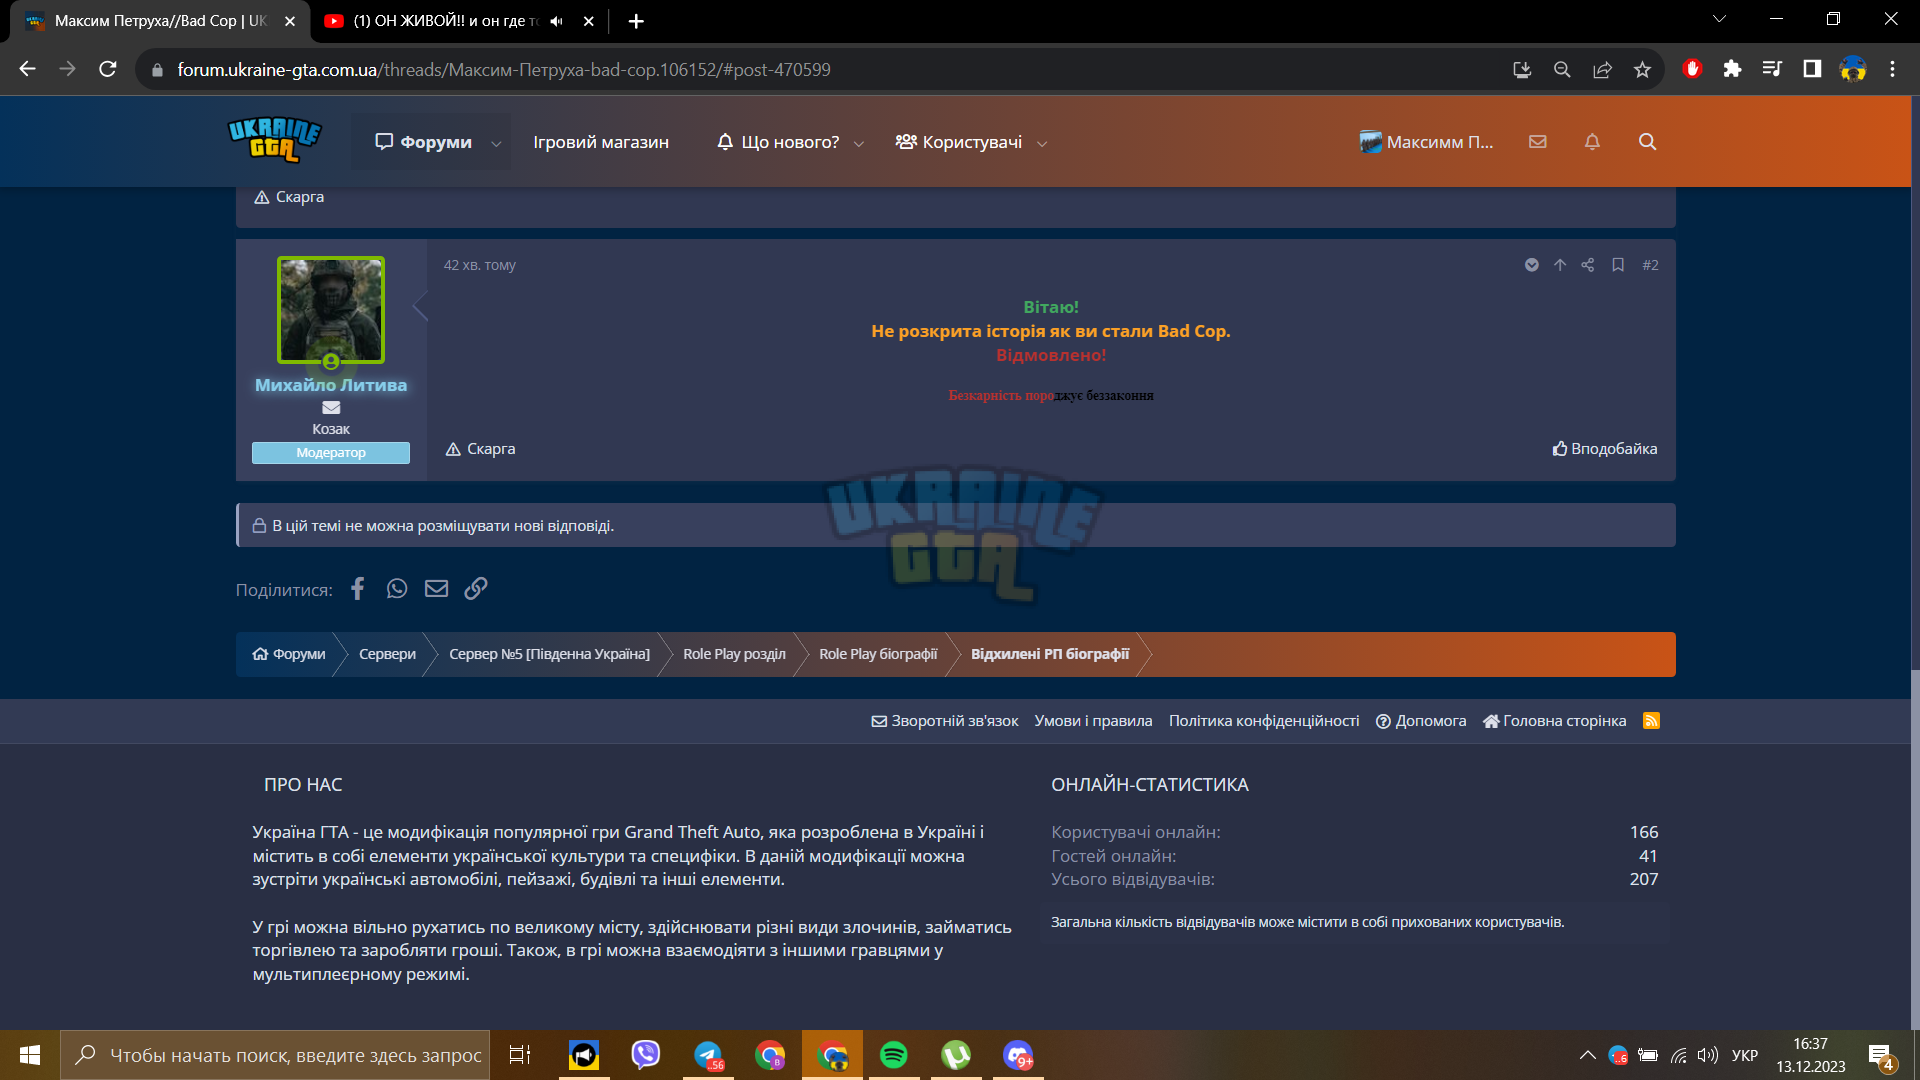Open the Зворотній зв'язок footer link
Viewport: 1920px width, 1080px height.
click(945, 721)
